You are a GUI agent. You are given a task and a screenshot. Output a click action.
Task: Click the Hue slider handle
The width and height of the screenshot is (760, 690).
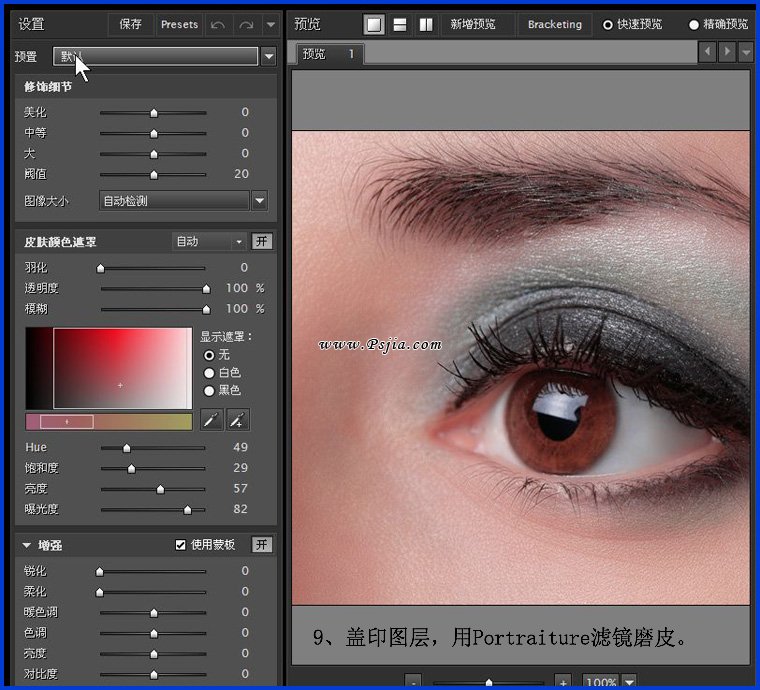(126, 448)
